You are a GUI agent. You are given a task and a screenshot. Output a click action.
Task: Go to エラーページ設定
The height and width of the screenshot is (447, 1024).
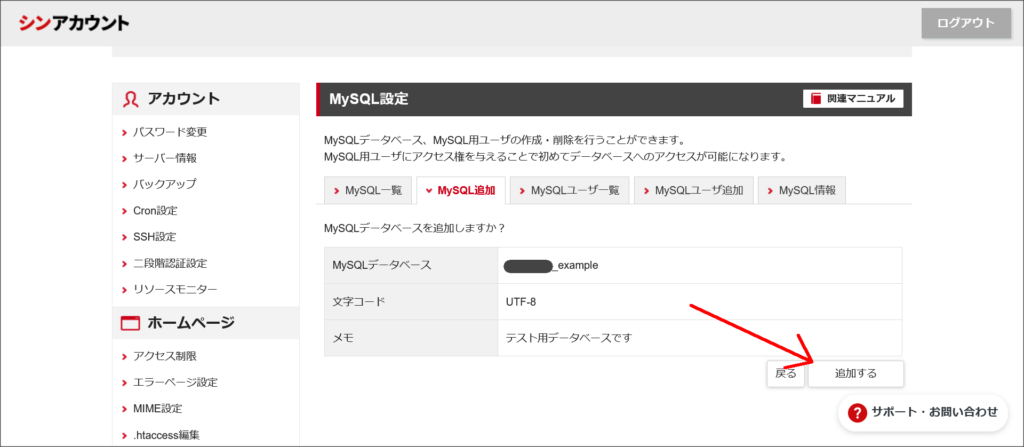click(175, 382)
